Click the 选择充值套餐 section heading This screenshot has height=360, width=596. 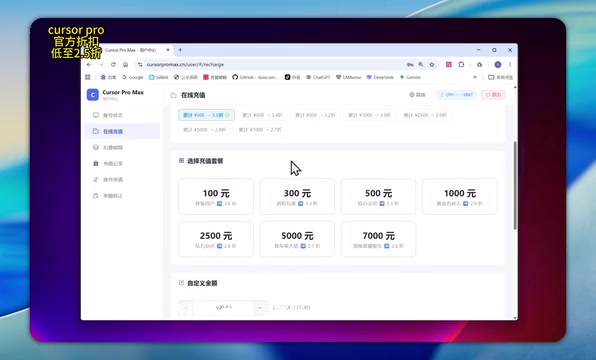(205, 161)
